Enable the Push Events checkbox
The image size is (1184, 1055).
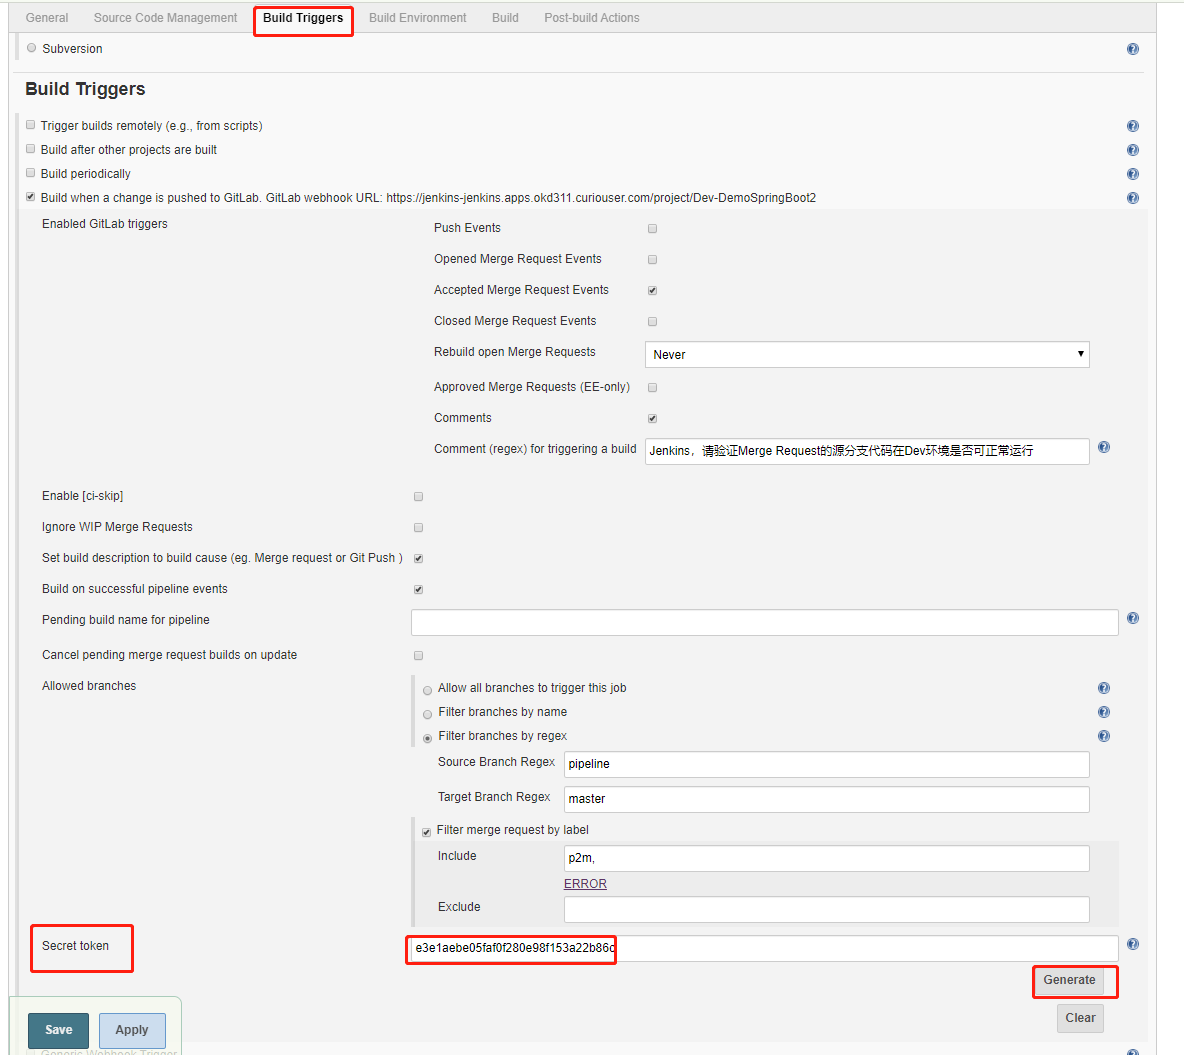click(x=652, y=229)
